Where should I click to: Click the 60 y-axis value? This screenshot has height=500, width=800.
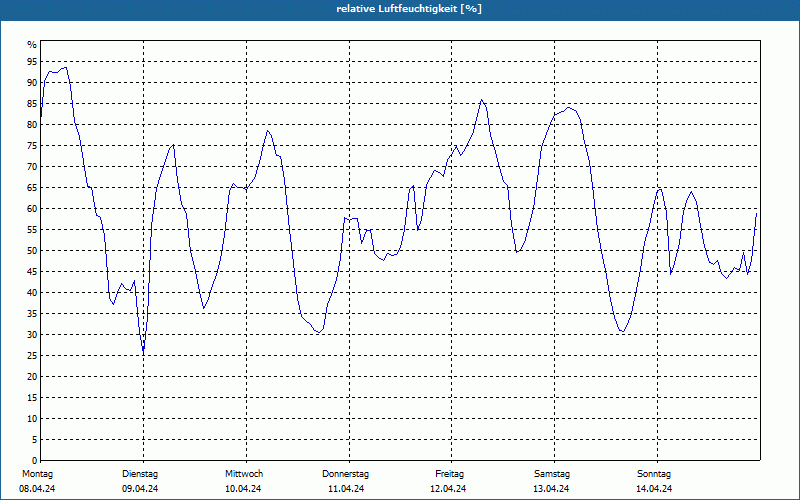[32, 209]
